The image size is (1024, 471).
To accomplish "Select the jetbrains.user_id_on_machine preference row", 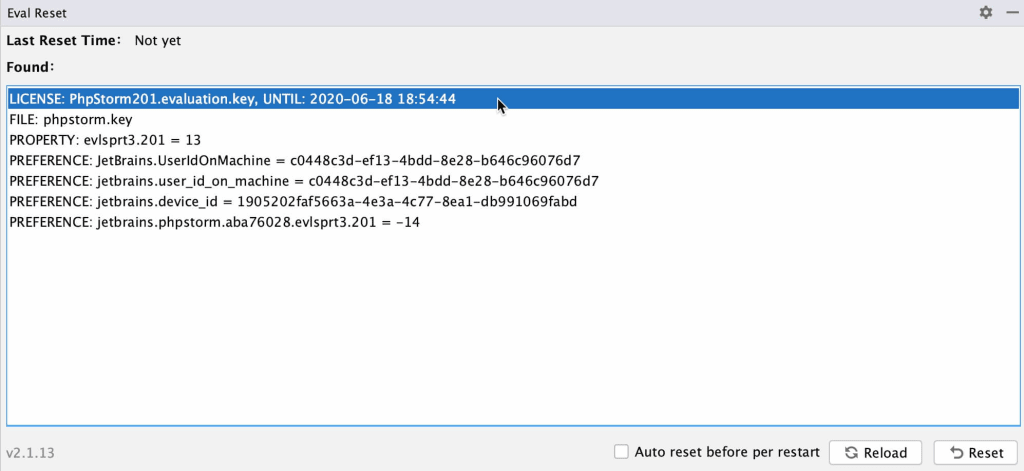I will click(513, 181).
